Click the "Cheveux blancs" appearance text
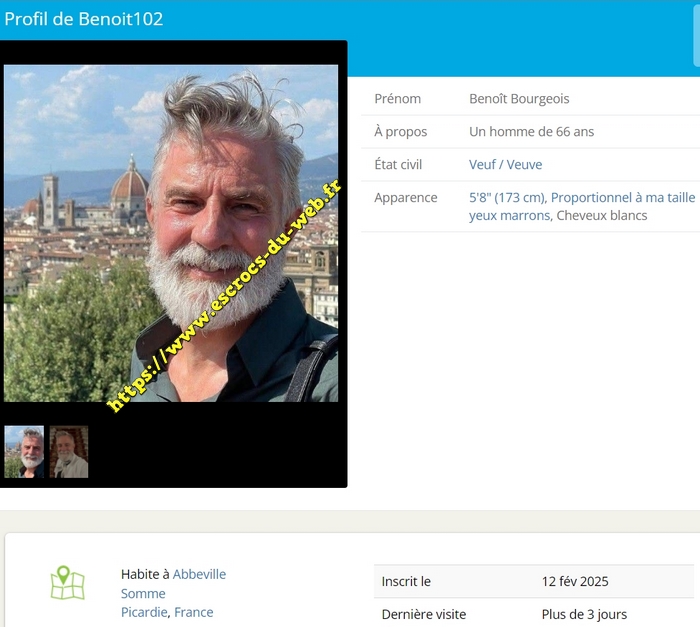Viewport: 700px width, 627px height. coord(602,215)
